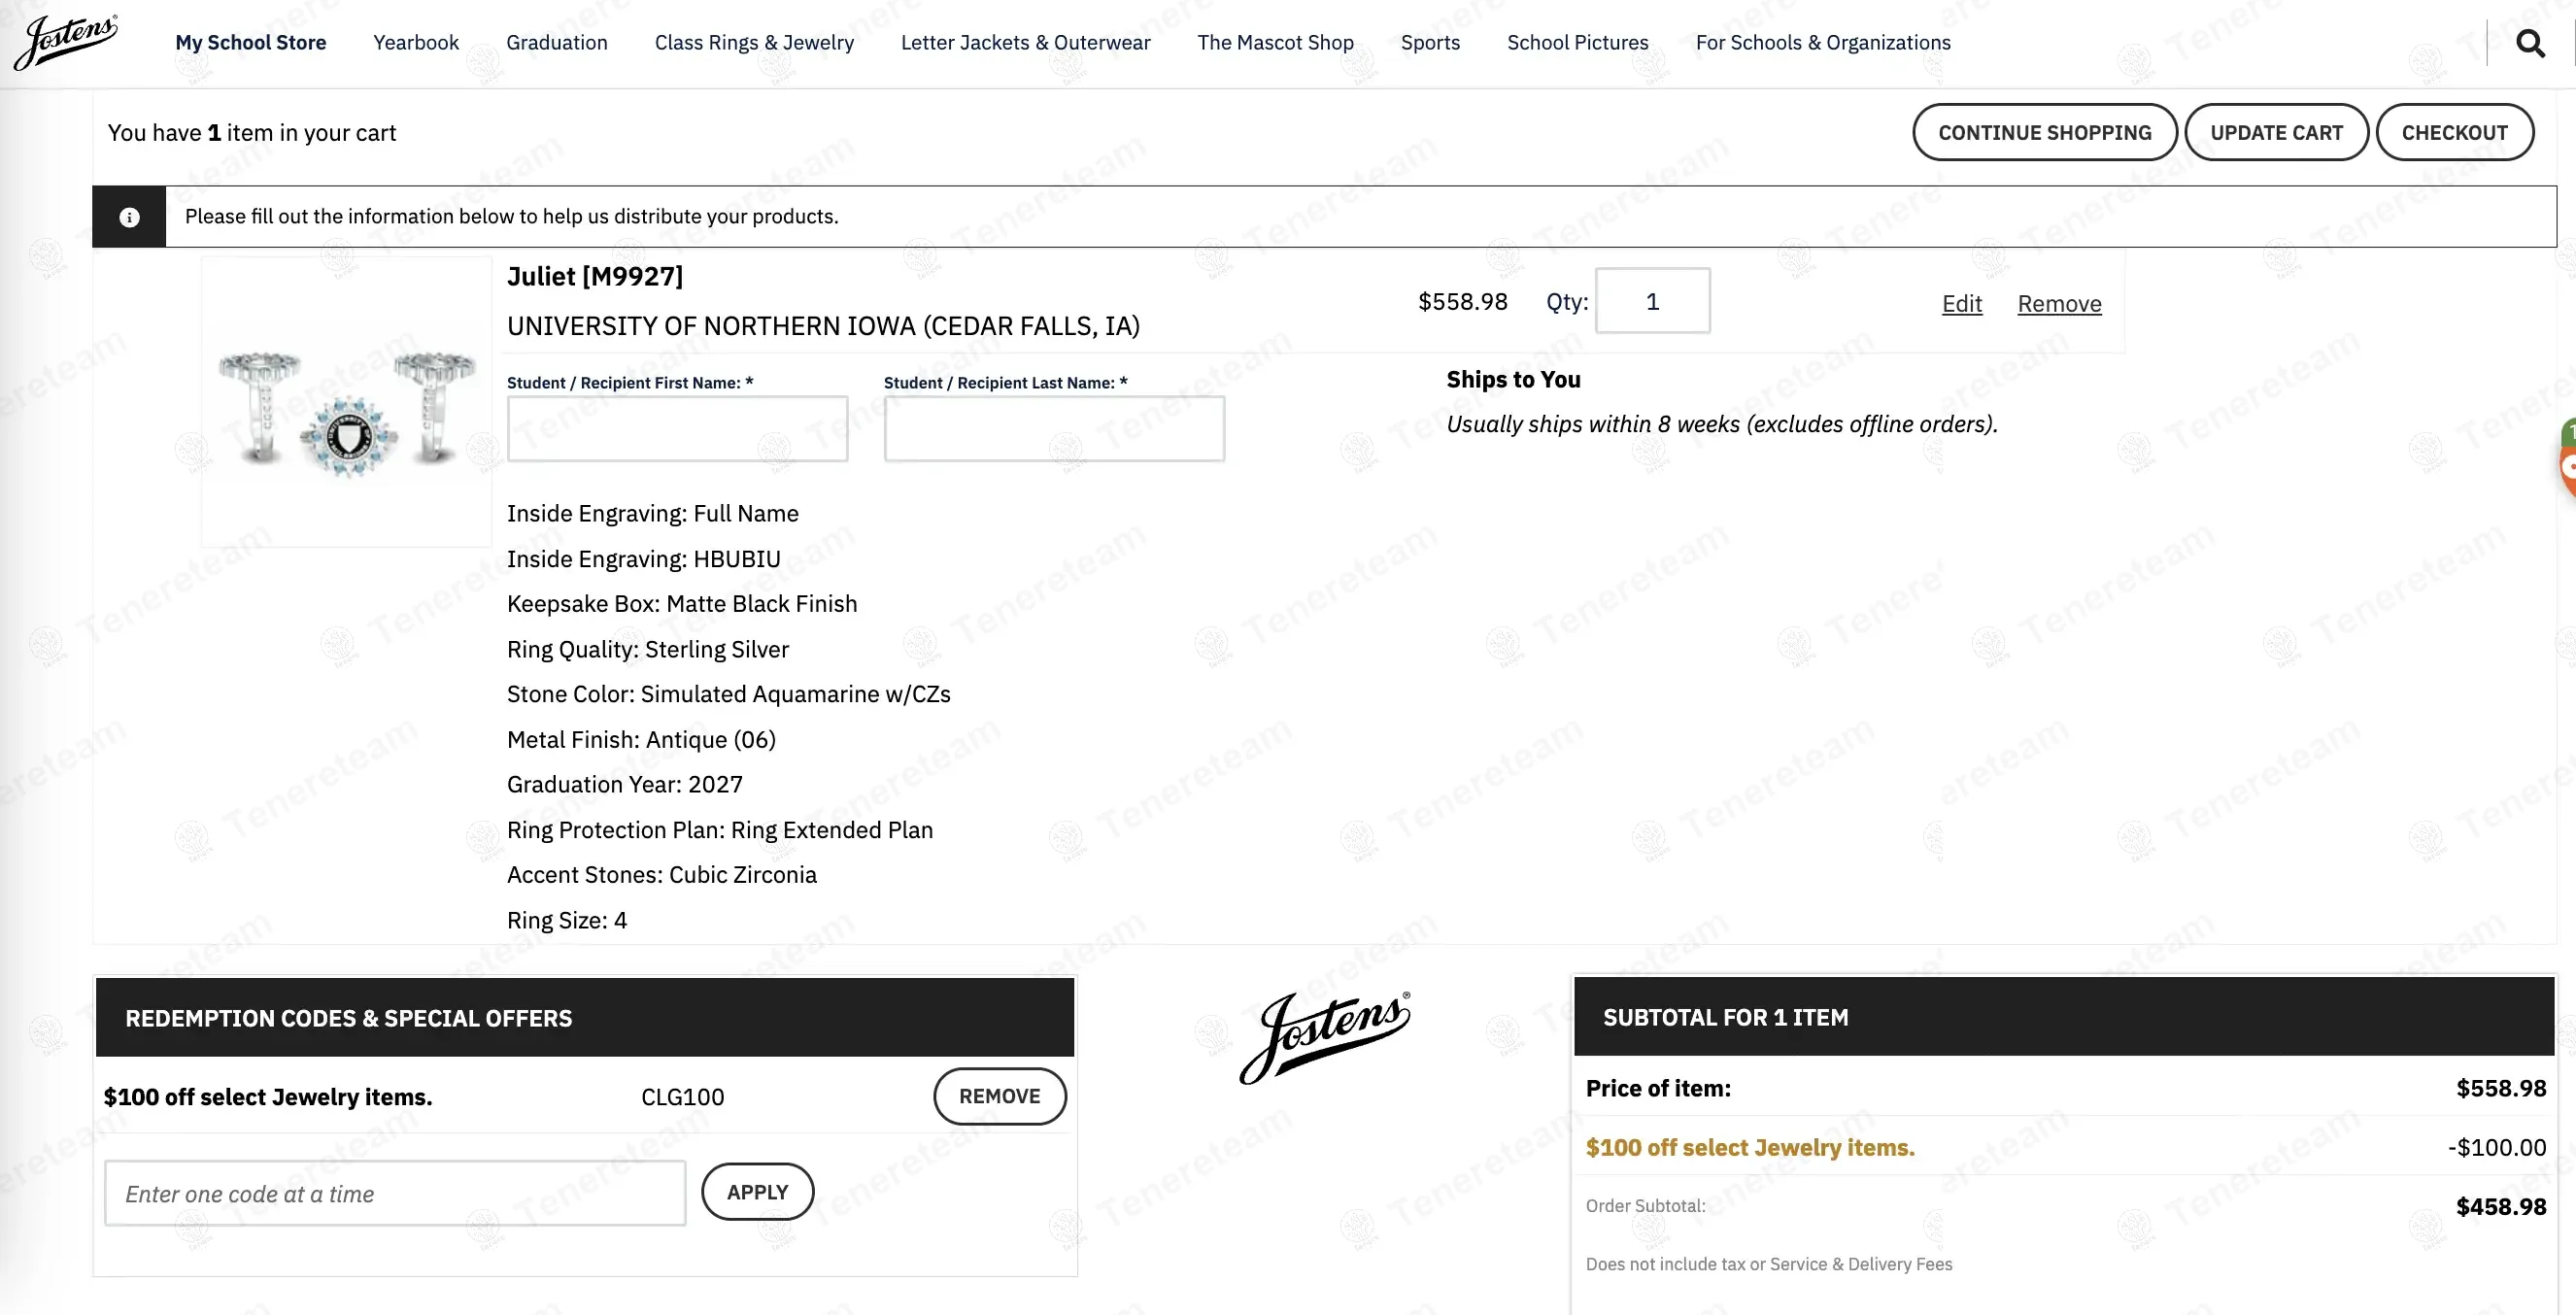Open the My School Store menu
This screenshot has height=1315, width=2576.
pyautogui.click(x=251, y=43)
